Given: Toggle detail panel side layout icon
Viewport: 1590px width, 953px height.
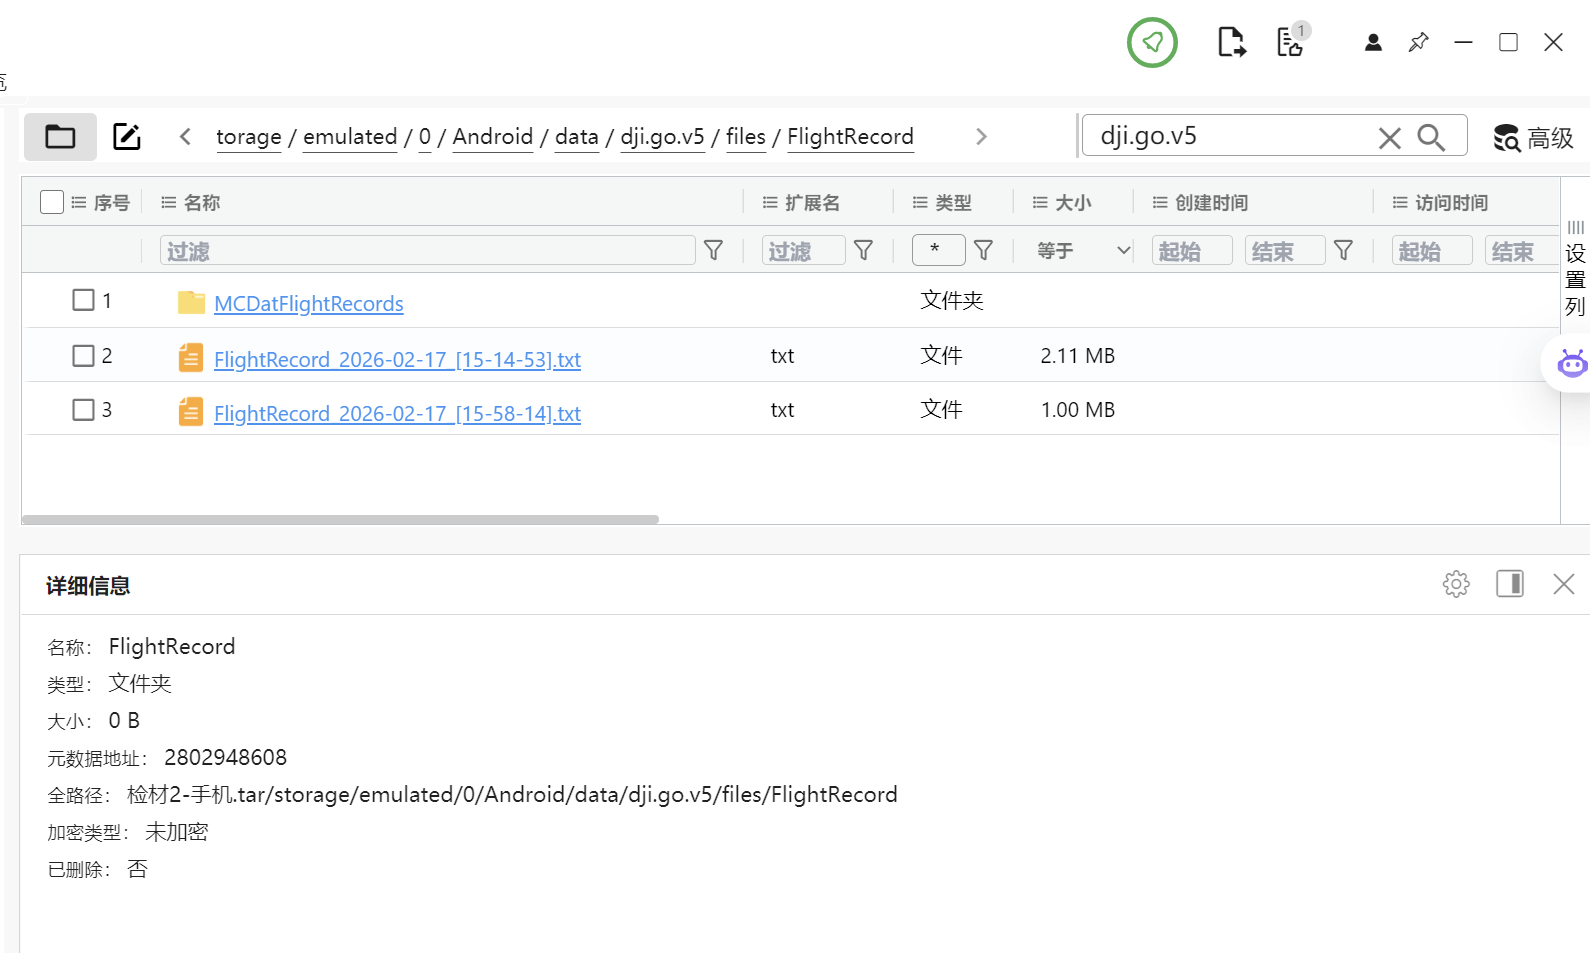Looking at the screenshot, I should 1510,584.
